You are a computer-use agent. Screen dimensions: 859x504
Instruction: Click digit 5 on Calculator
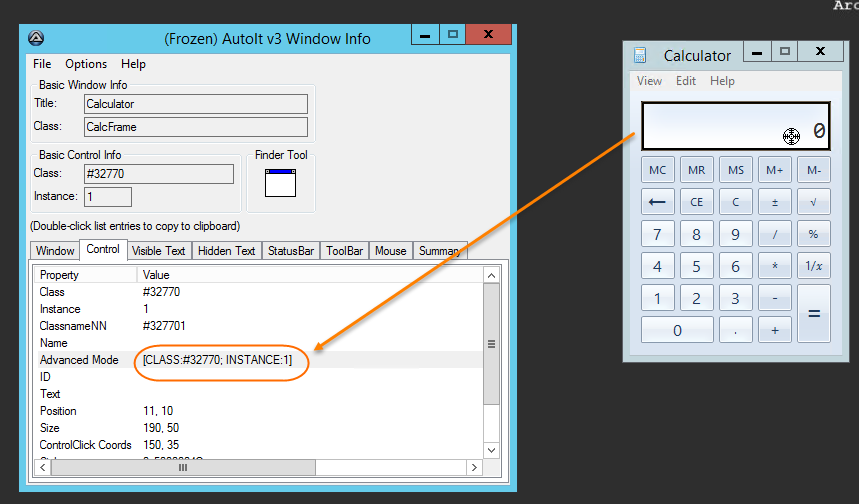coord(697,266)
